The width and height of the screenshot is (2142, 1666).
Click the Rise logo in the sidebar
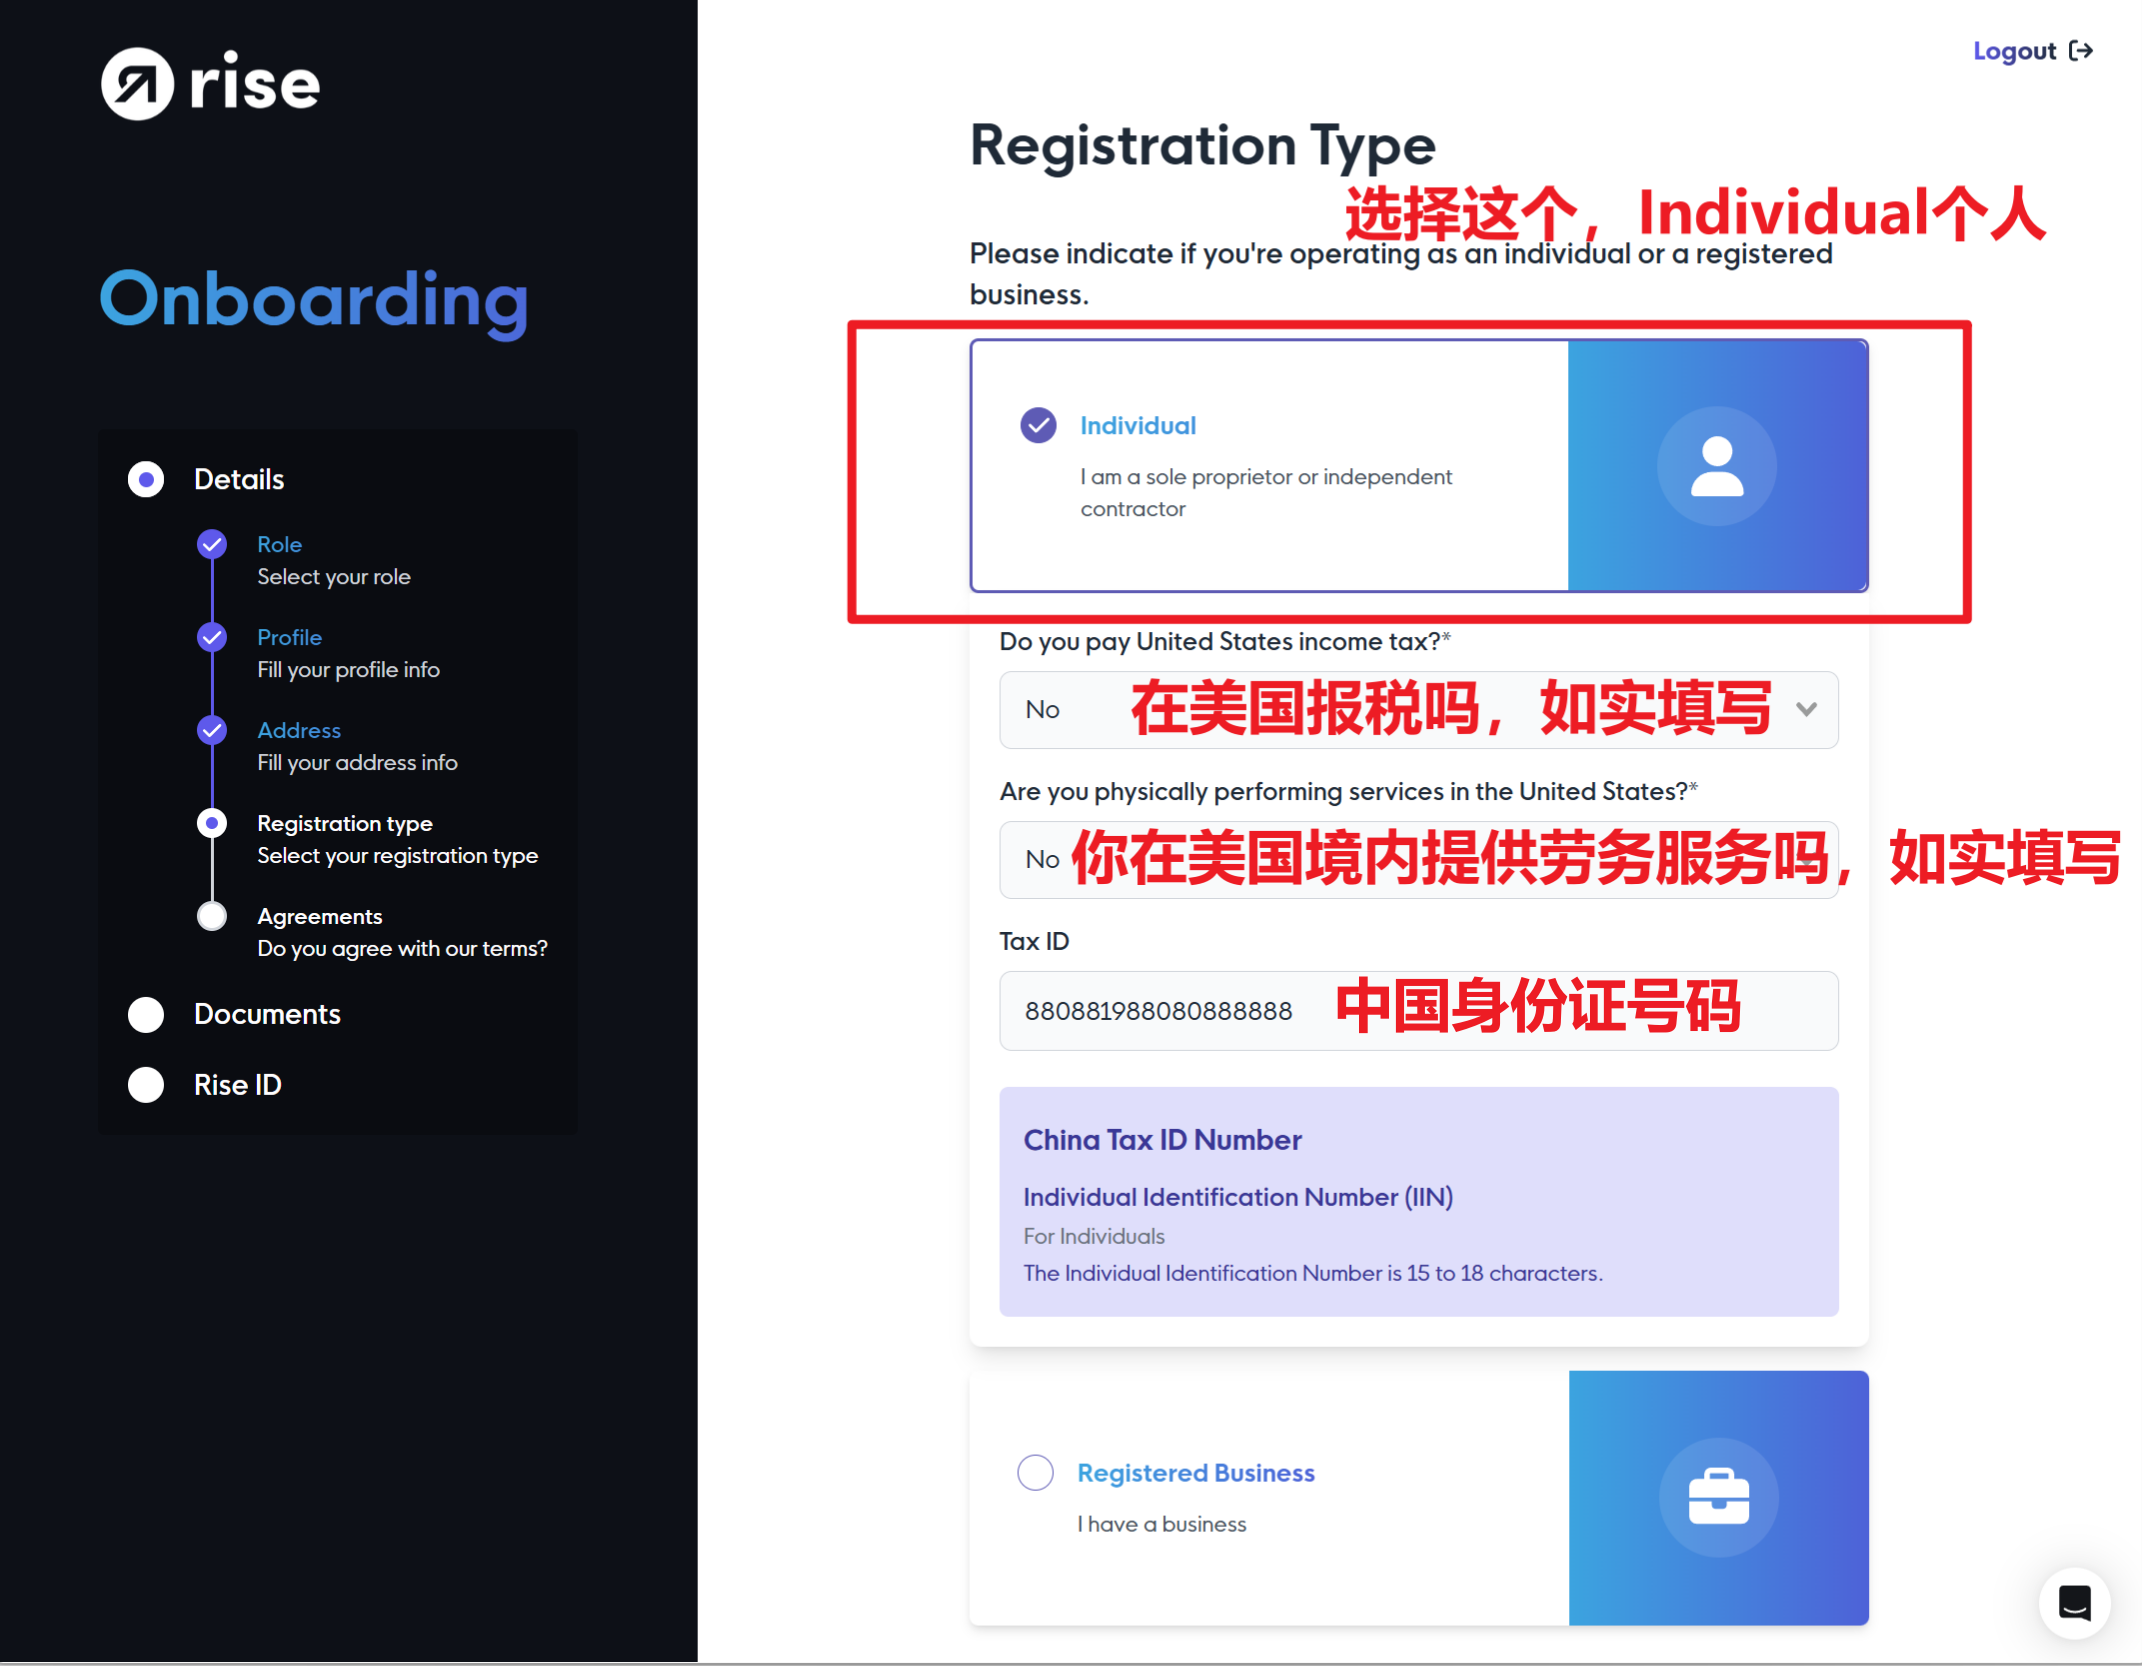(x=209, y=84)
